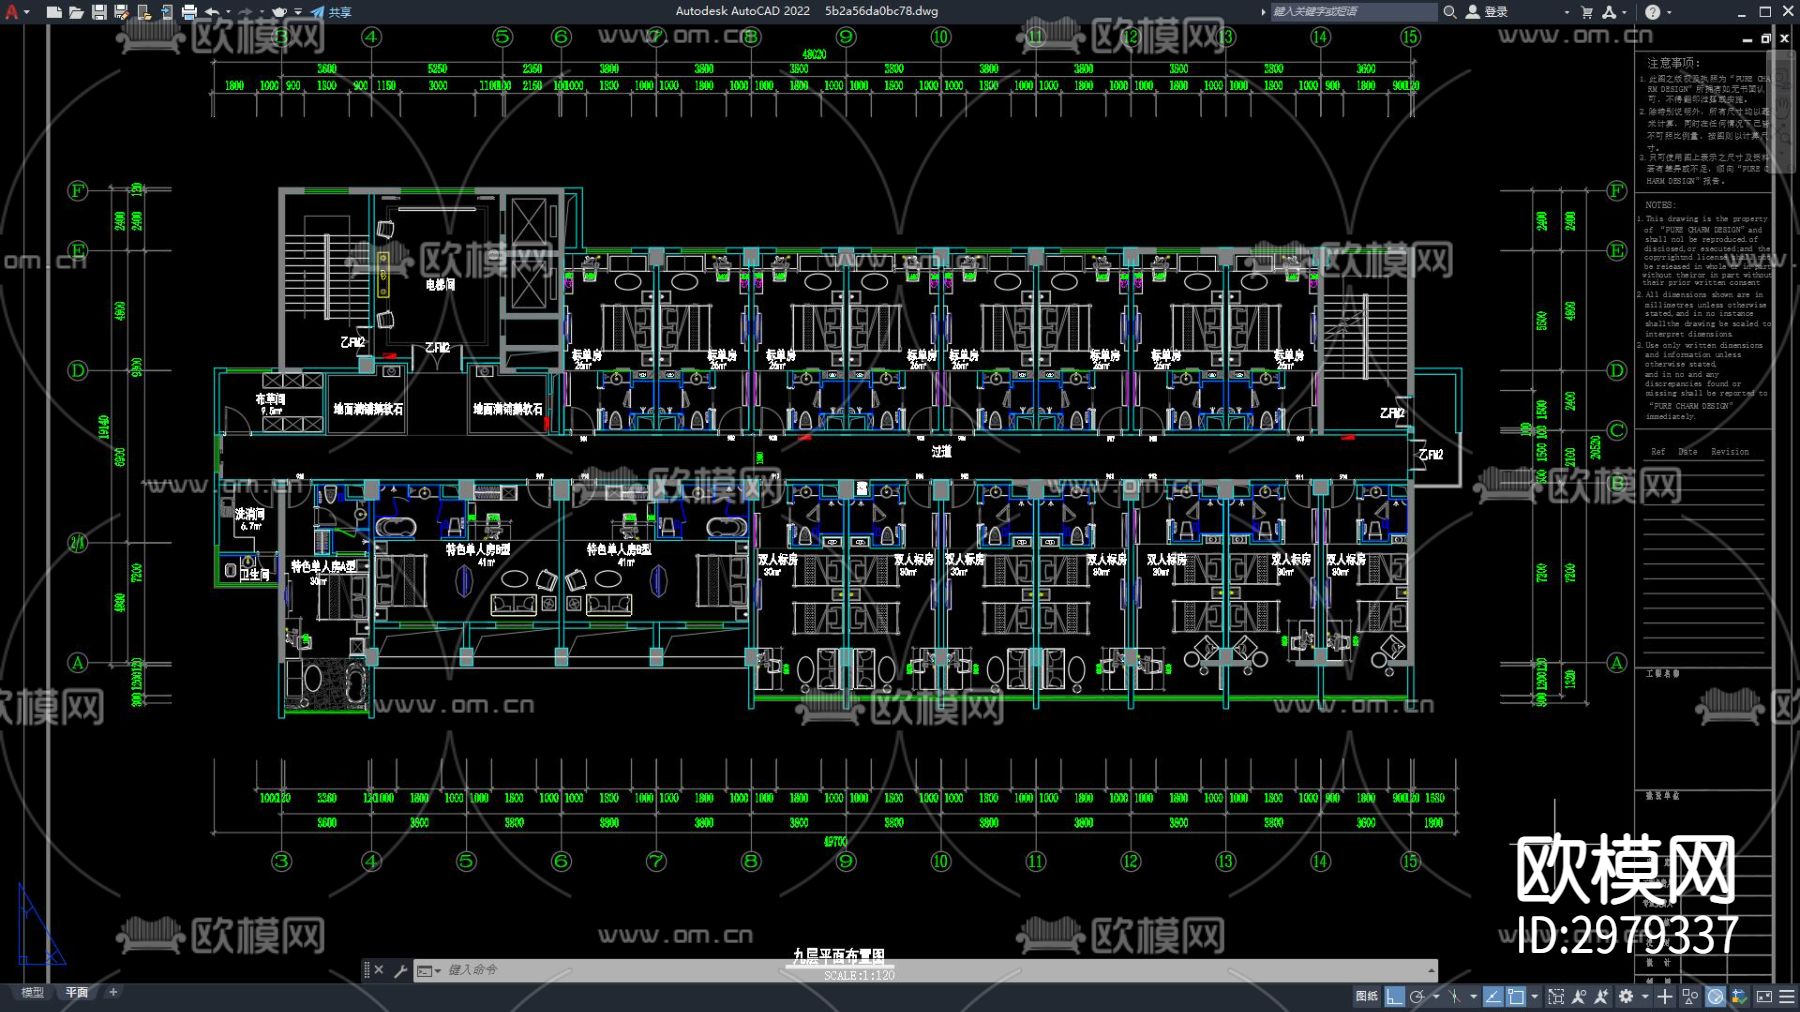Click the 布草间 room label
The image size is (1800, 1012).
point(270,399)
